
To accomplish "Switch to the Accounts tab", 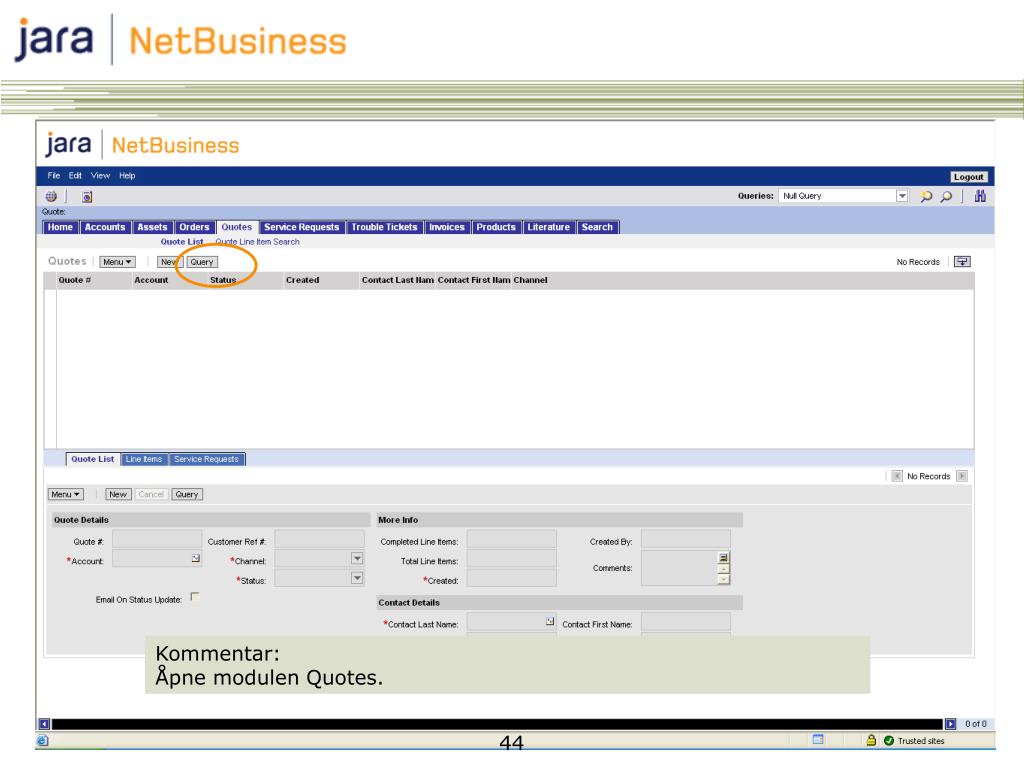I will click(104, 227).
